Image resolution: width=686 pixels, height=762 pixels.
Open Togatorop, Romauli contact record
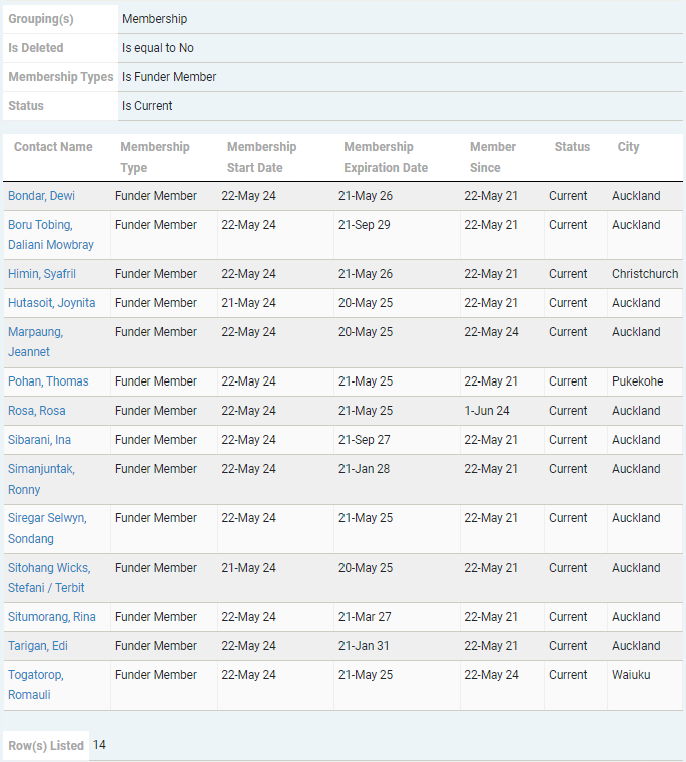pos(35,685)
